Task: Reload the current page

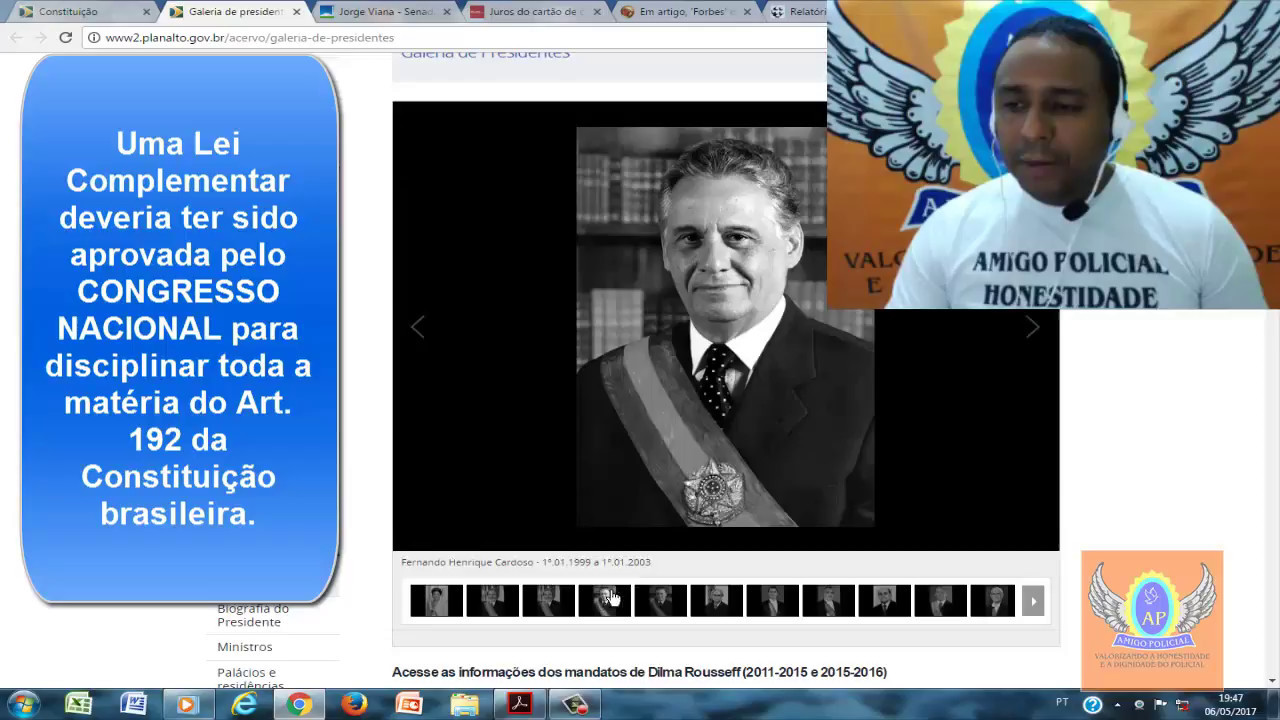Action: [x=66, y=37]
